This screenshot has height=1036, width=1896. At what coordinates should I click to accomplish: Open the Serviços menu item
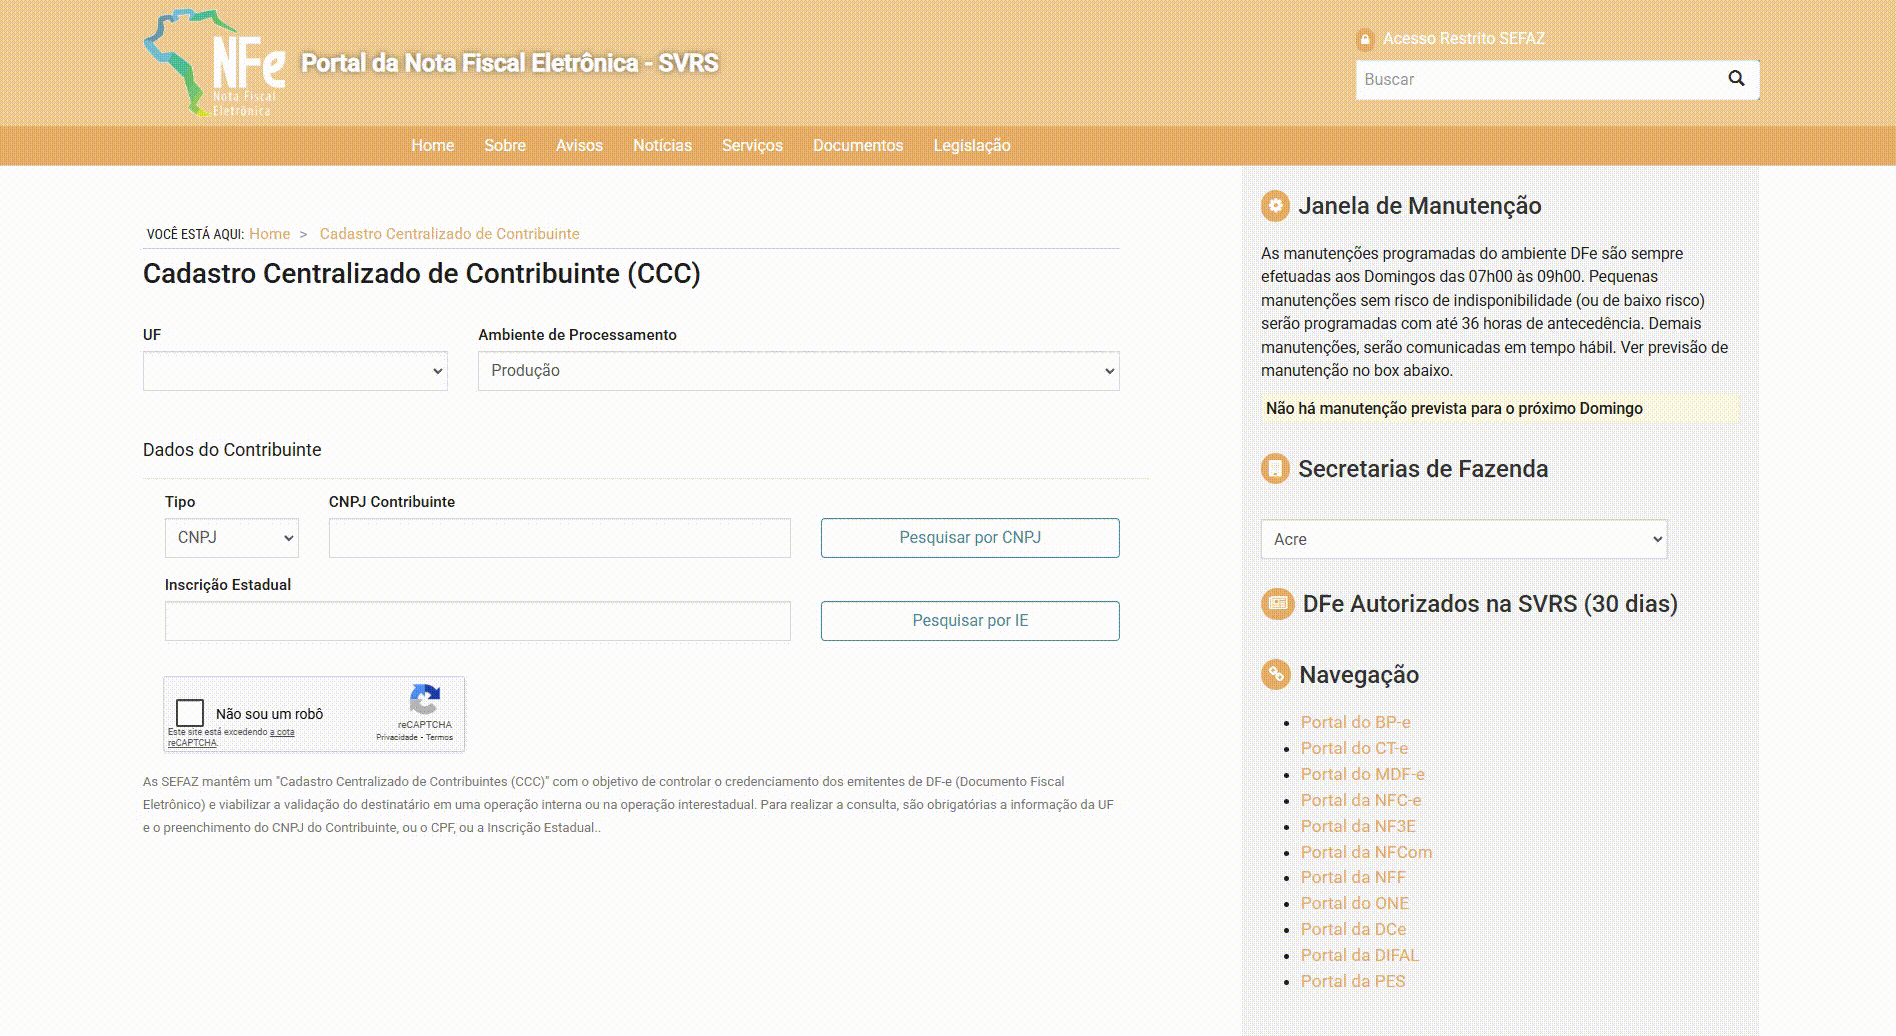(752, 146)
